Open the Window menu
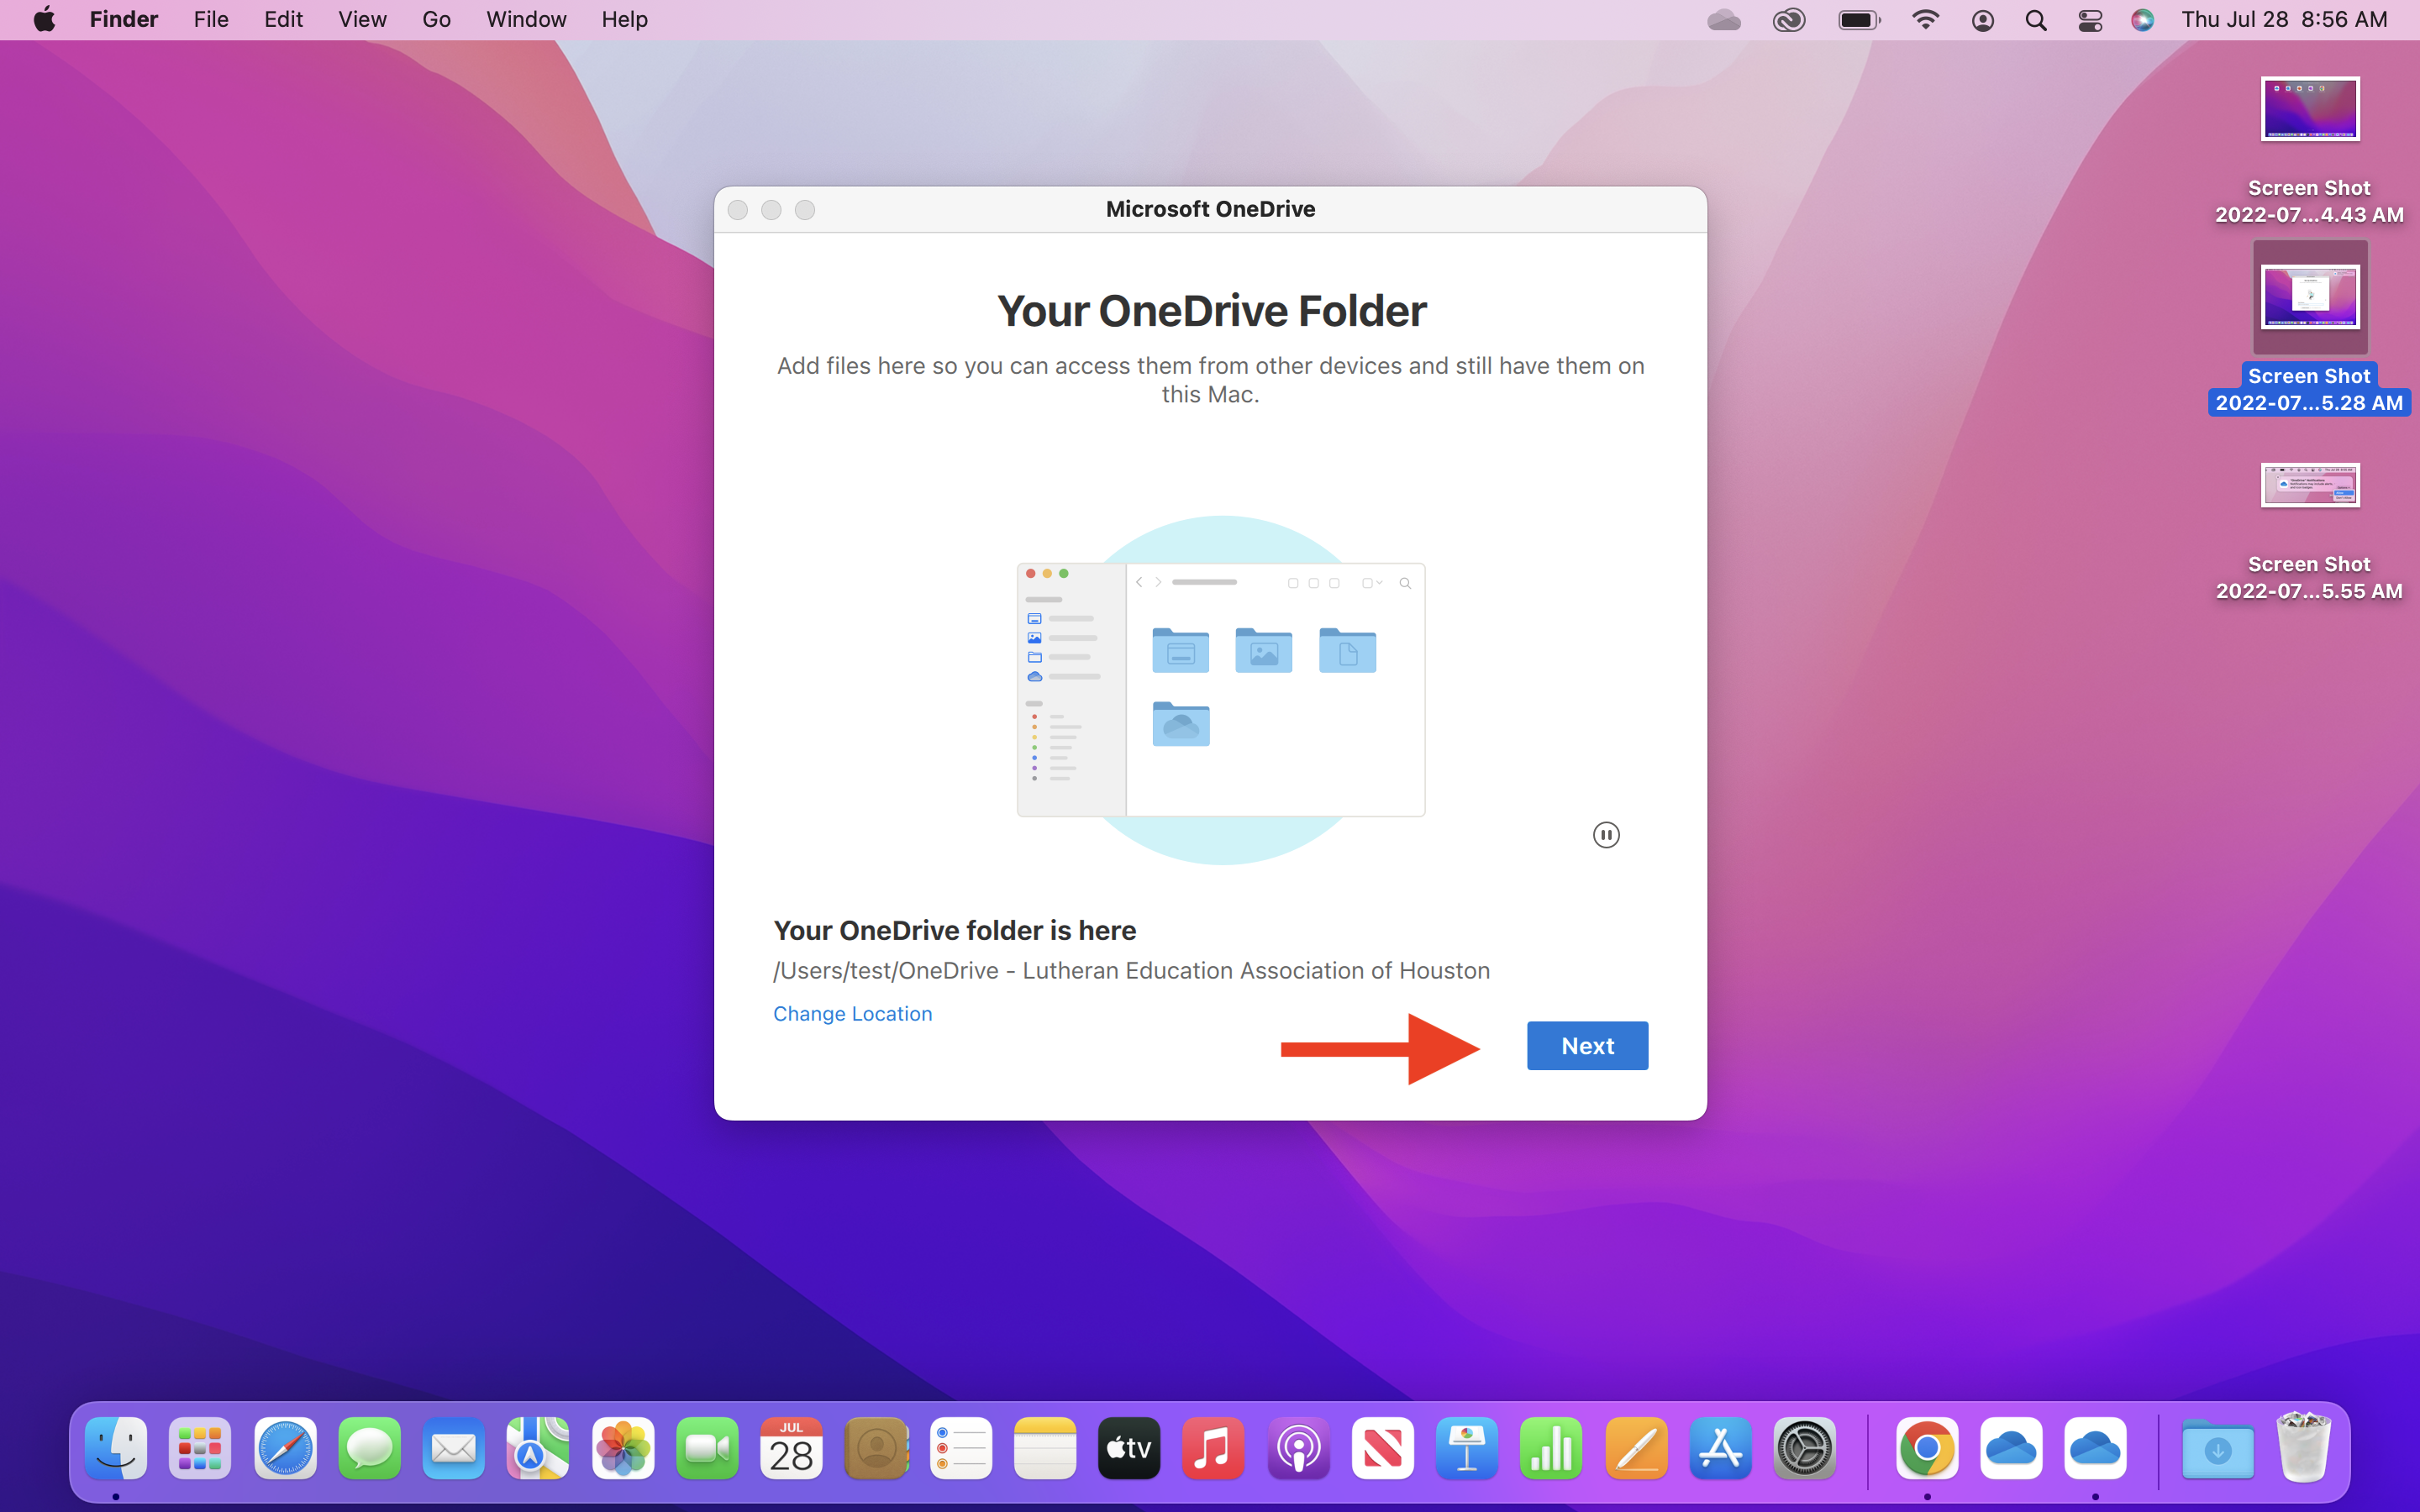This screenshot has height=1512, width=2420. click(x=526, y=19)
